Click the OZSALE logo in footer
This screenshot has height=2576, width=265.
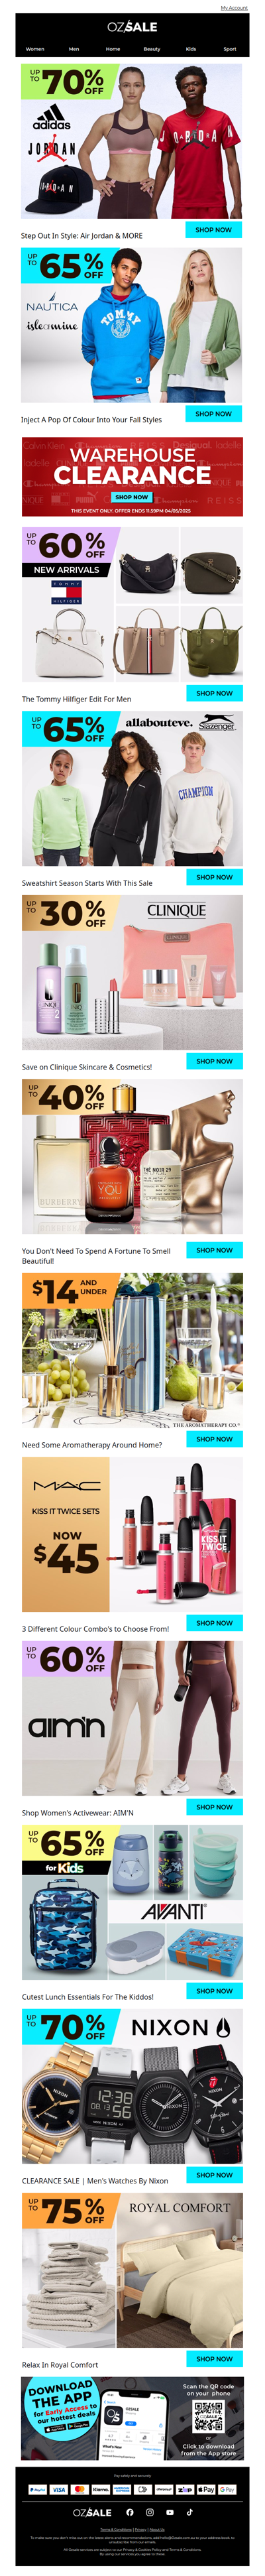point(92,2511)
